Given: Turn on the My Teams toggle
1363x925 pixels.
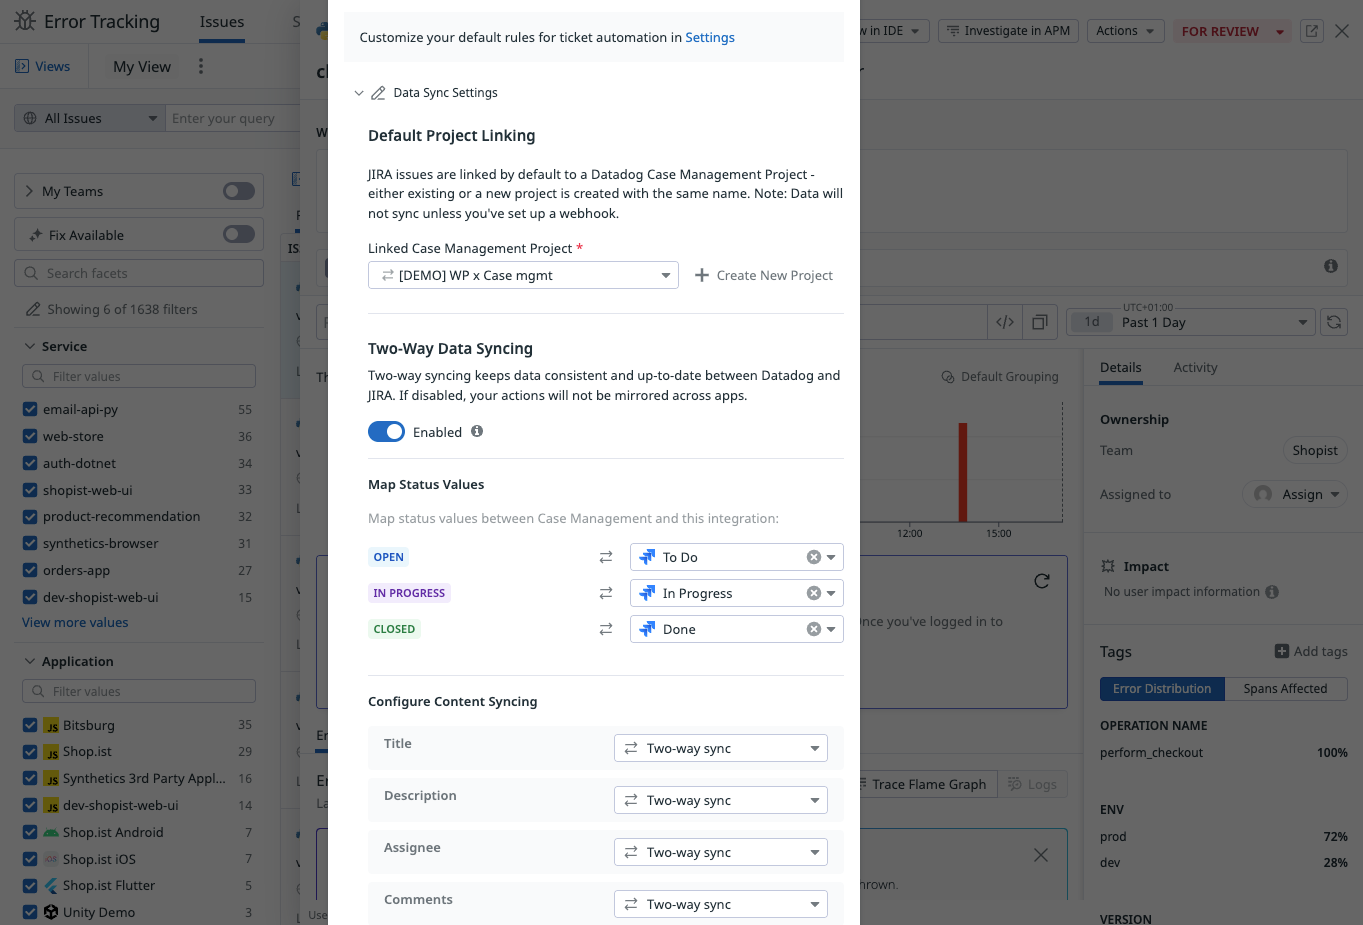Looking at the screenshot, I should click(238, 191).
